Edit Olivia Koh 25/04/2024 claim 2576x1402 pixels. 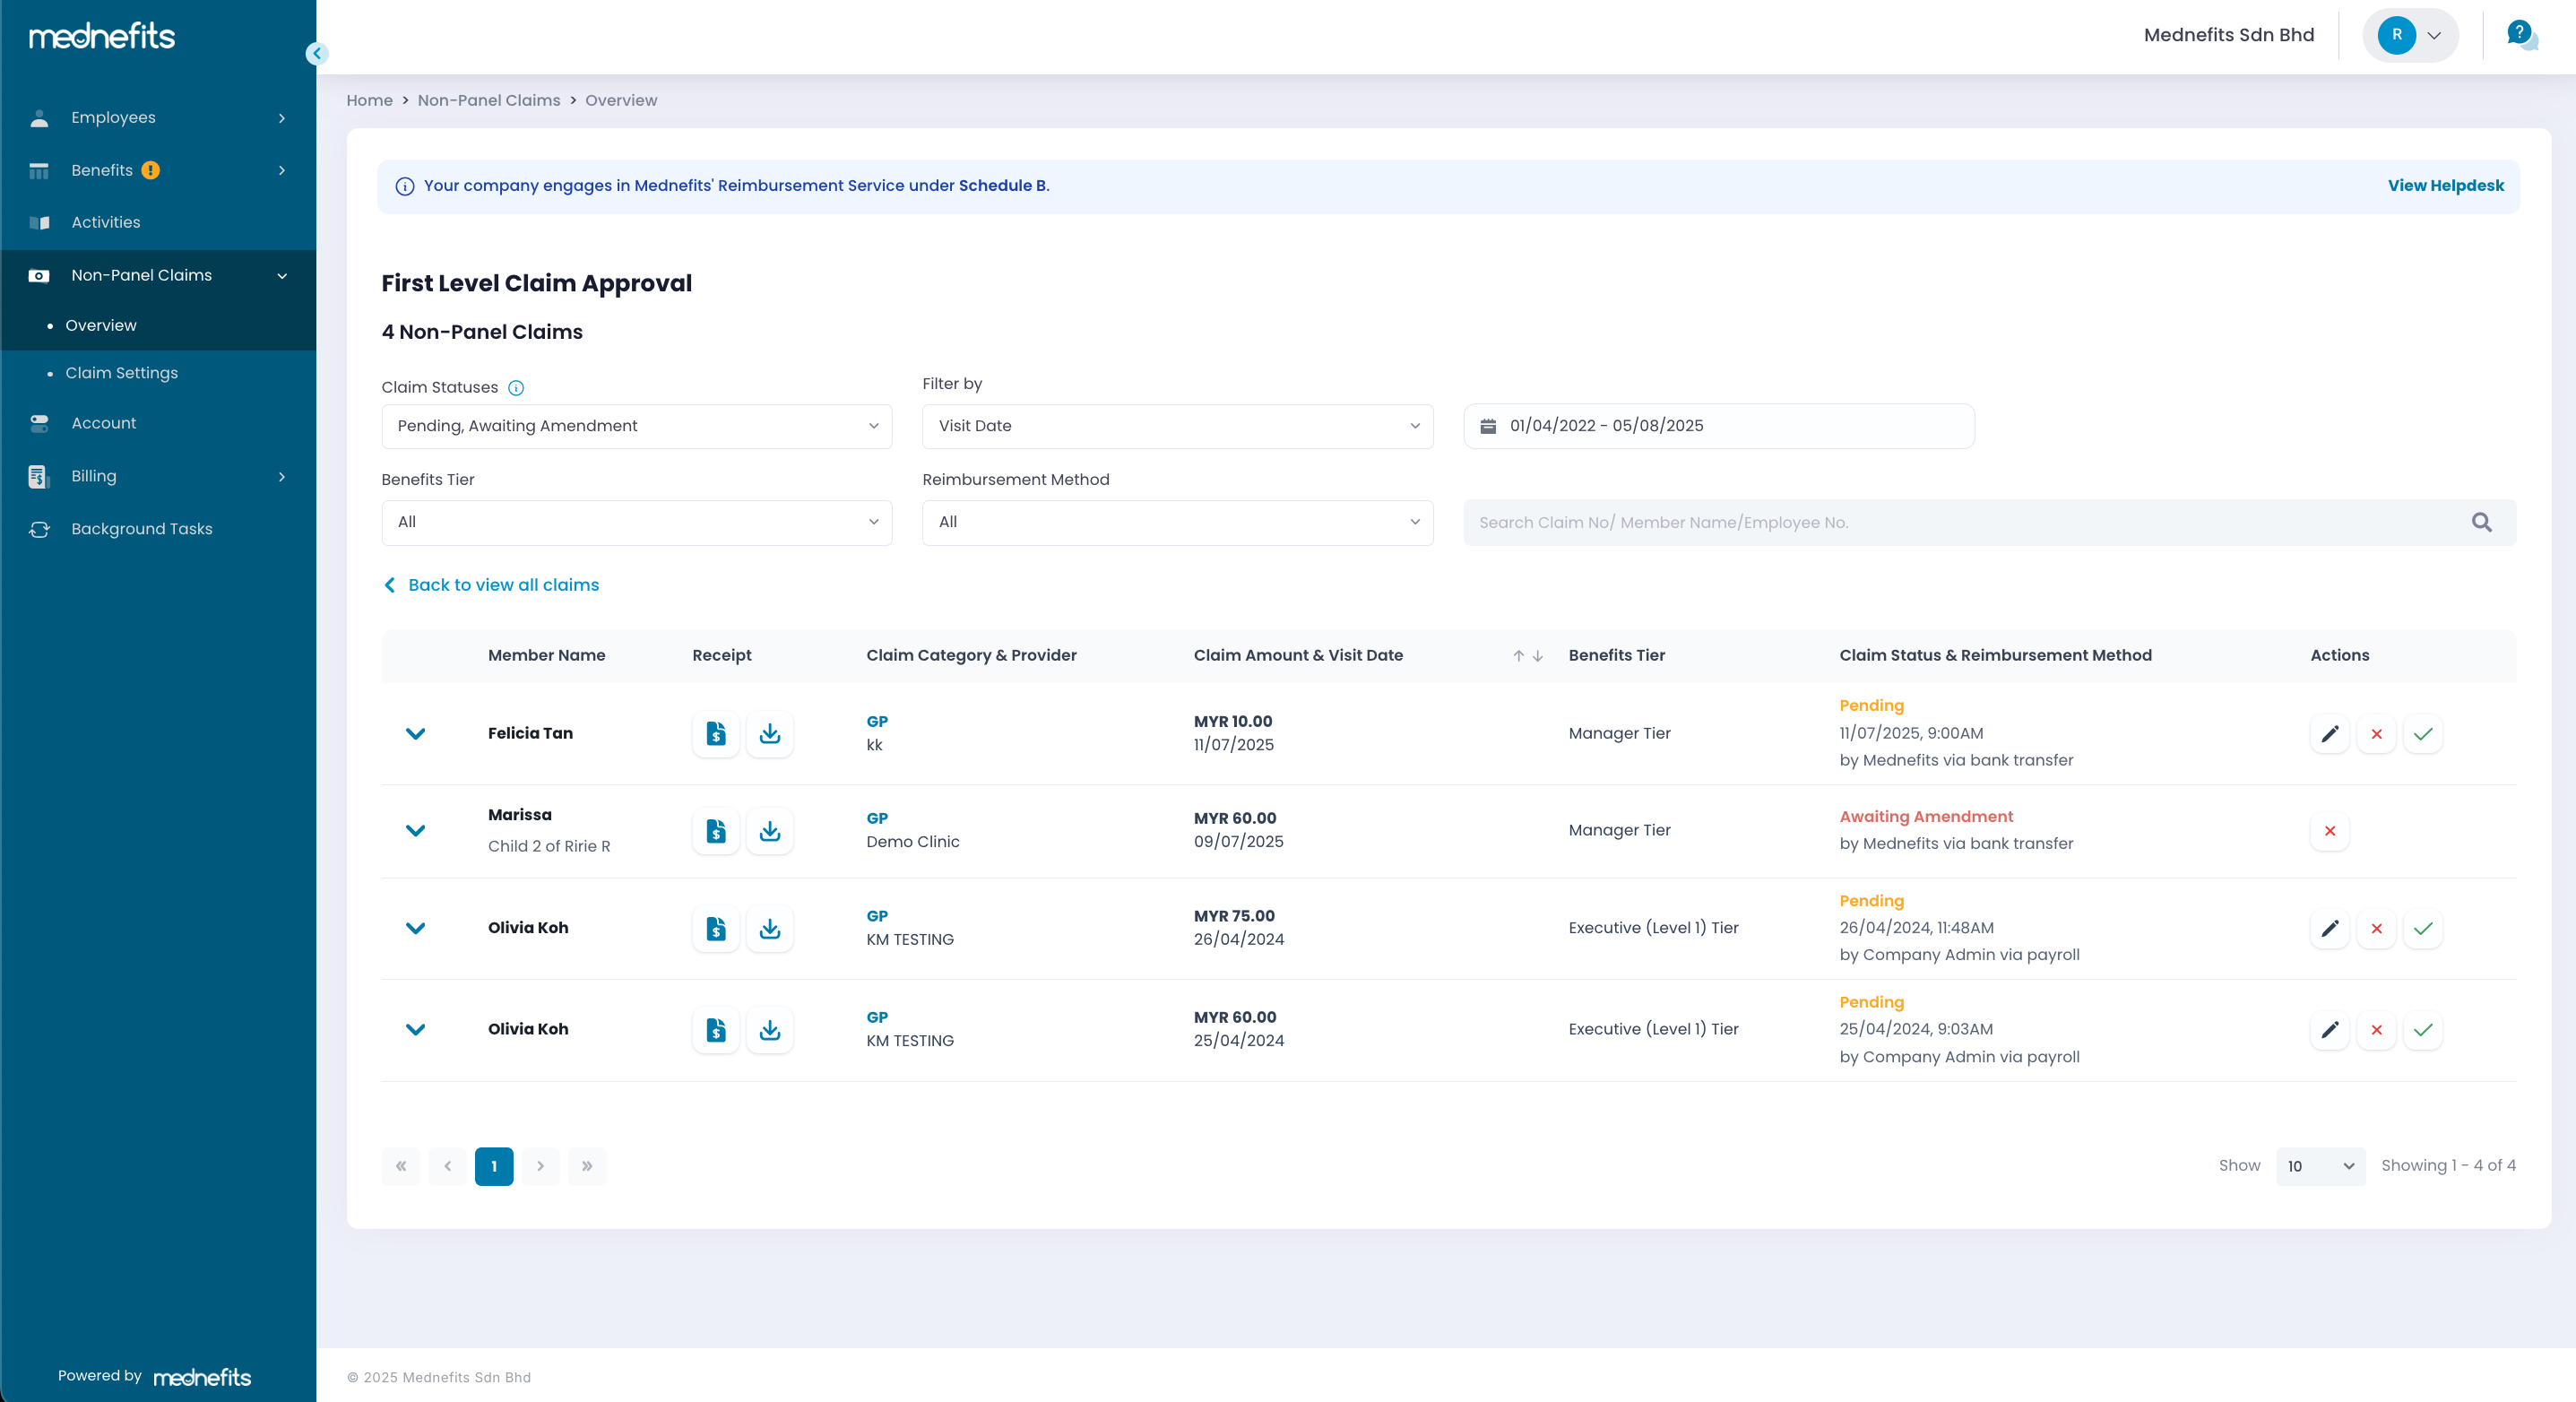(2330, 1029)
